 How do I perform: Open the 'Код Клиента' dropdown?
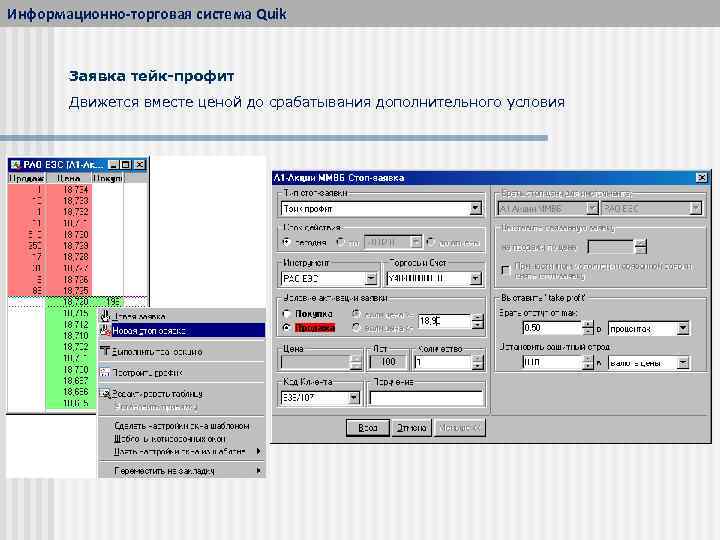(354, 398)
